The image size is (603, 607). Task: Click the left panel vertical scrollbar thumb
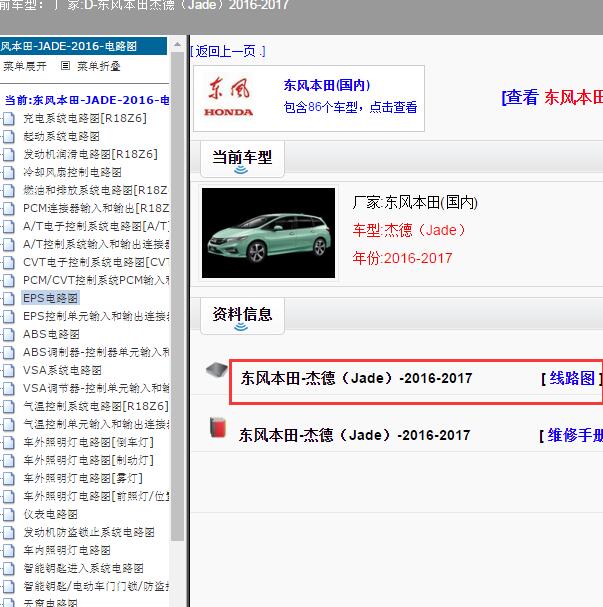tap(178, 296)
